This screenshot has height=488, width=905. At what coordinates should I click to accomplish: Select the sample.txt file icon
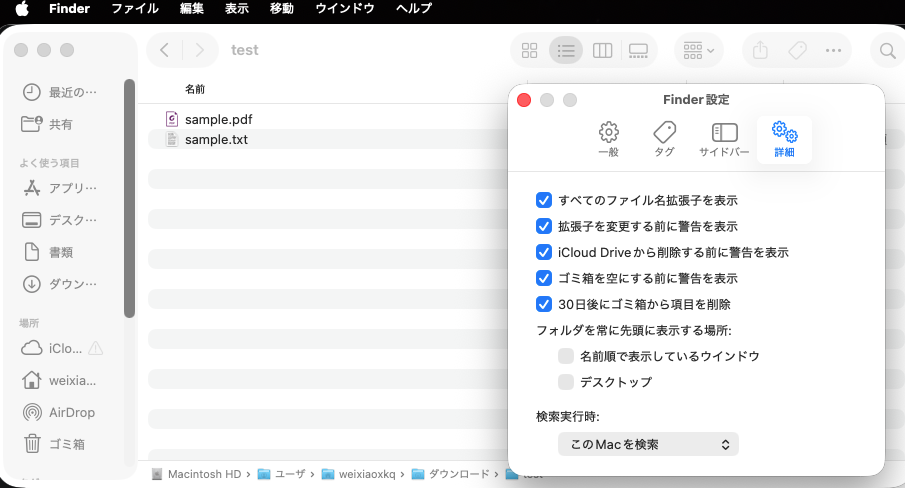coord(172,139)
